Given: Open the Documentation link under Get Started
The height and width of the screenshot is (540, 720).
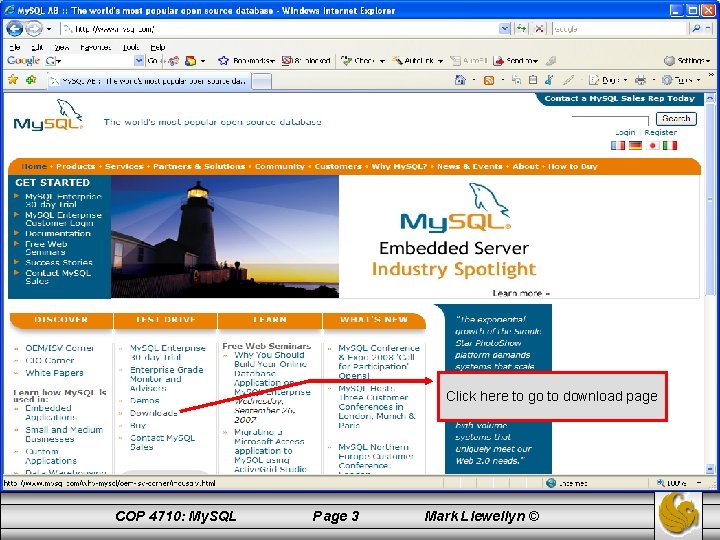Looking at the screenshot, I should coord(58,233).
